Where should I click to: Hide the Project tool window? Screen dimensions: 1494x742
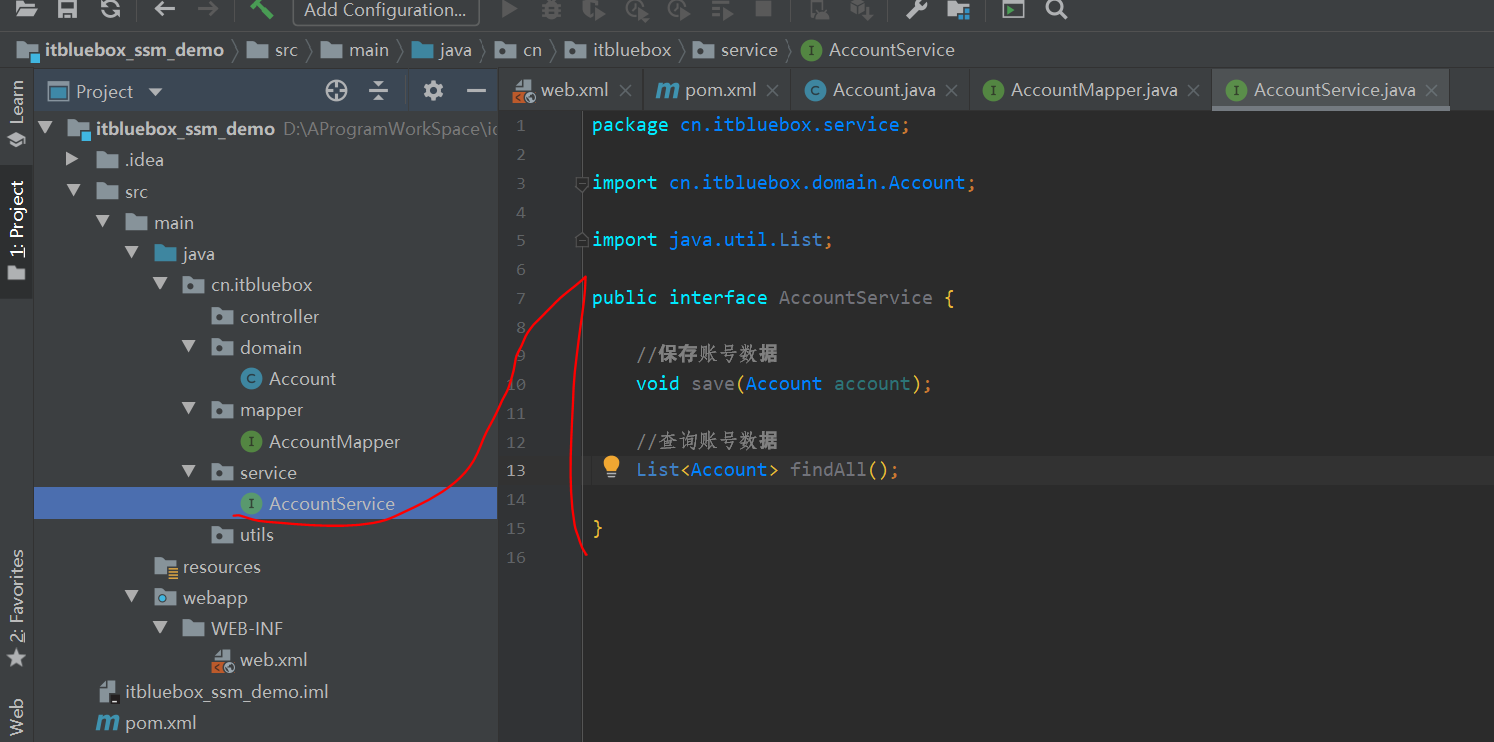tap(476, 91)
